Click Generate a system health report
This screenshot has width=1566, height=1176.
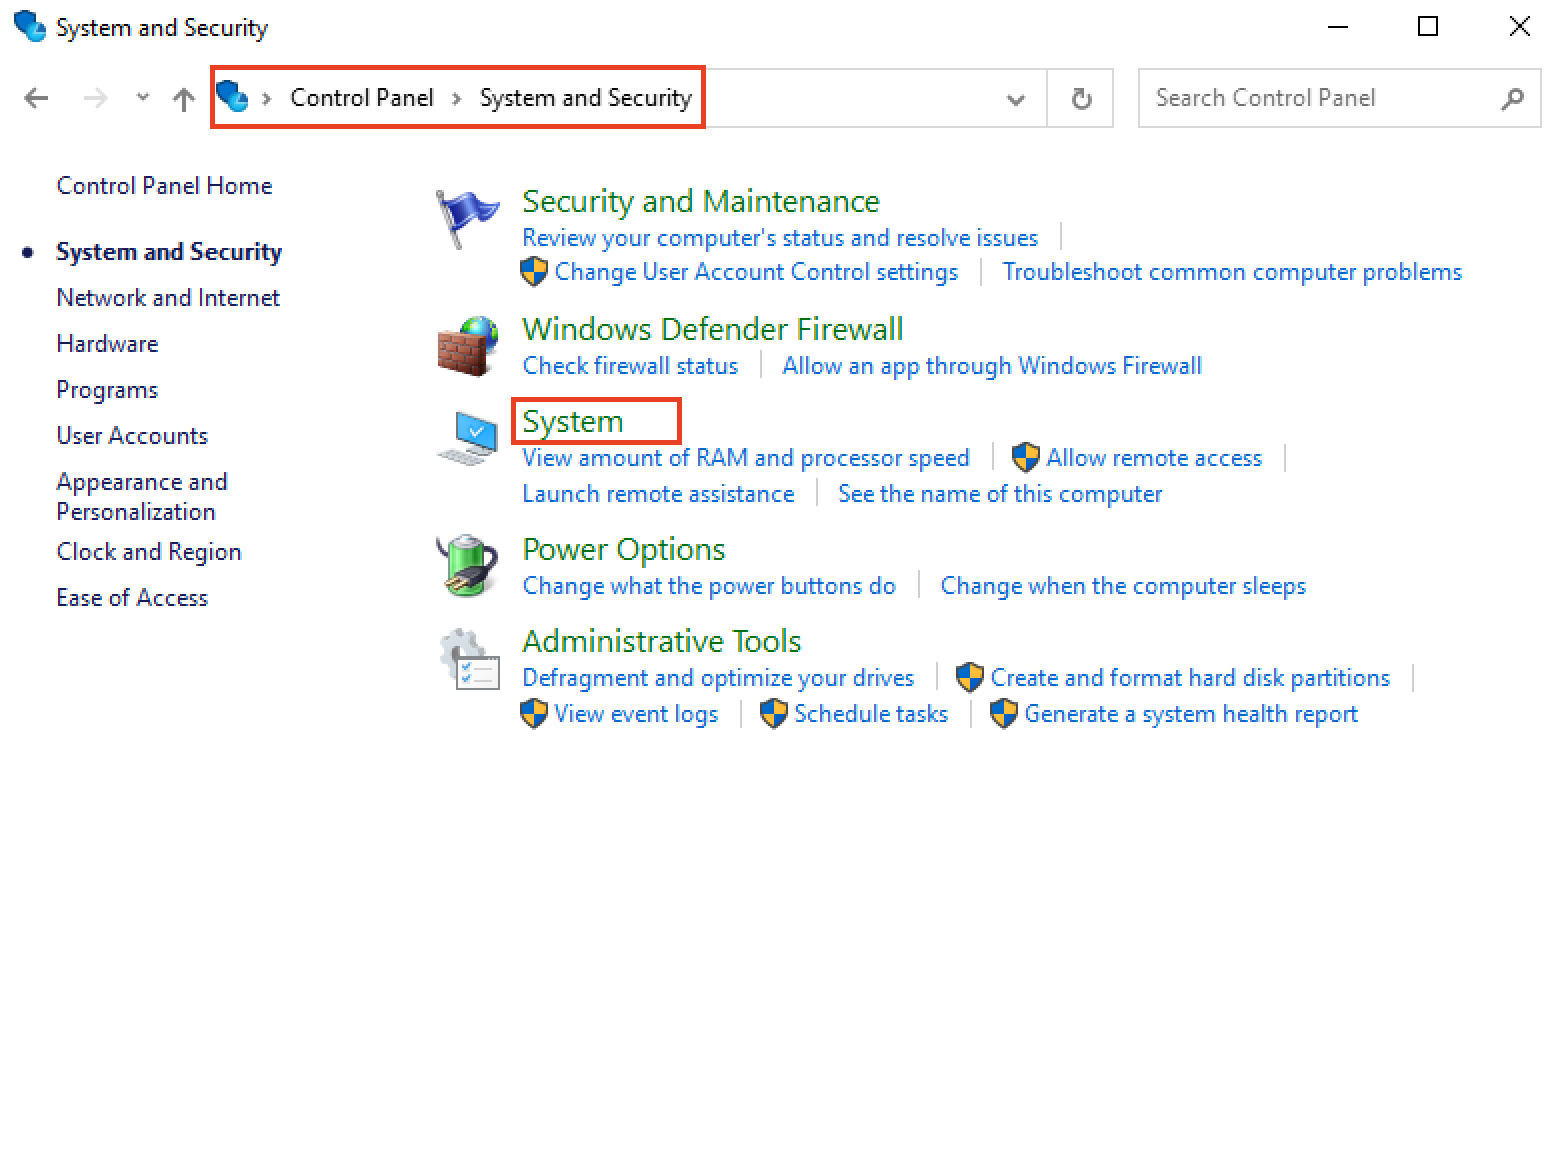(1191, 714)
